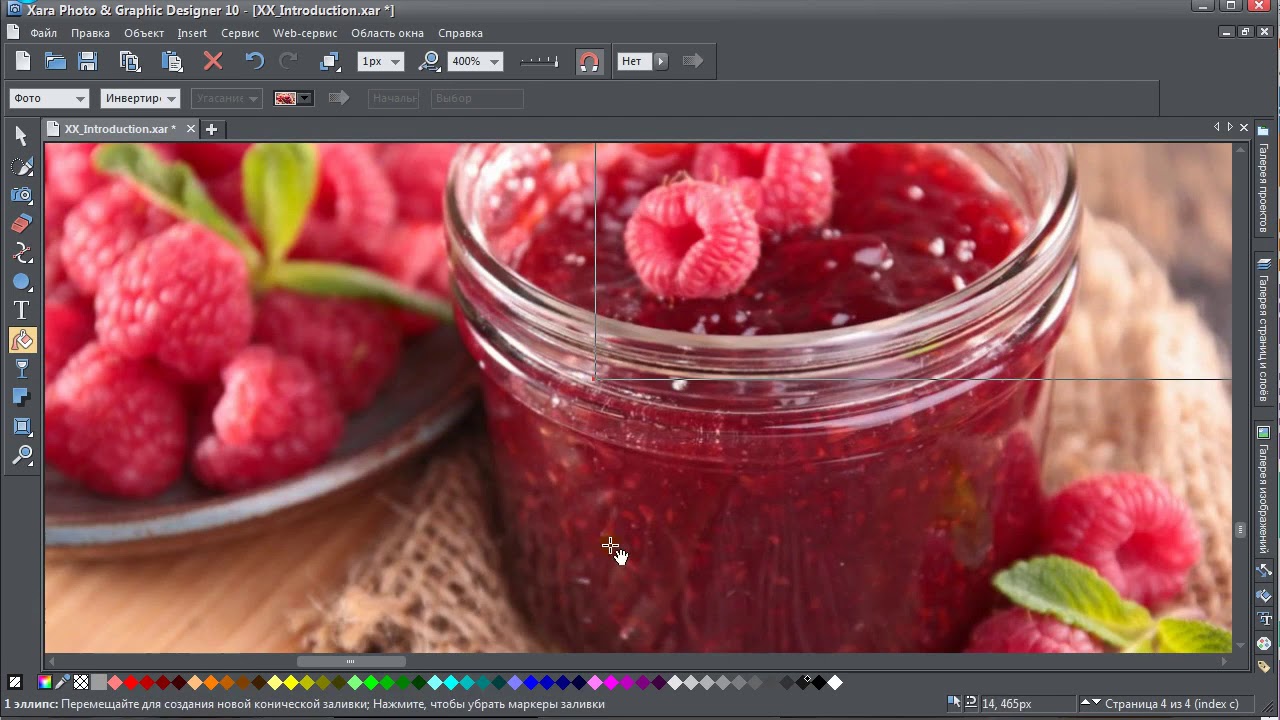Select the Shadow tool
Screen dimensions: 1280x720
(x=22, y=398)
